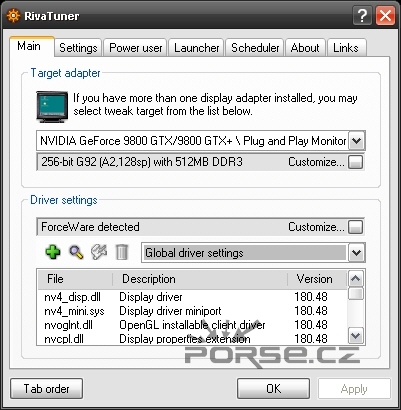Expand the Global driver settings dropdown arrow
The width and height of the screenshot is (401, 410).
356,253
